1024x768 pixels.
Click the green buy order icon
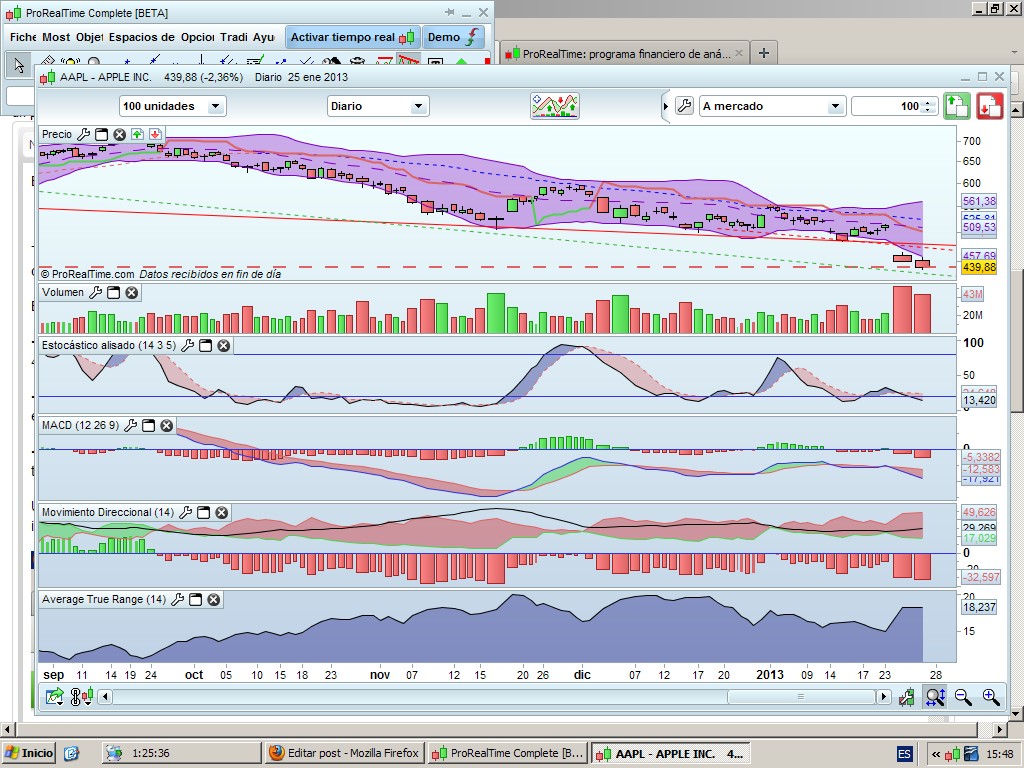[x=956, y=106]
